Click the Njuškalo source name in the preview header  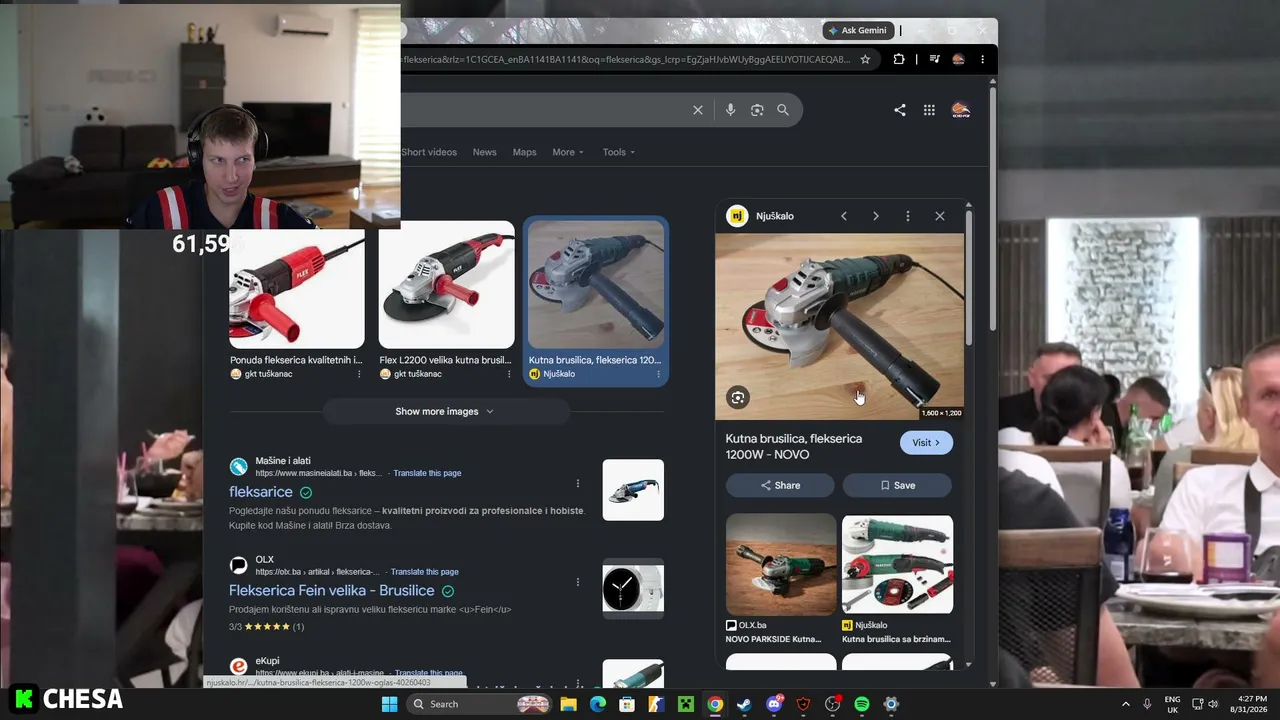point(775,216)
